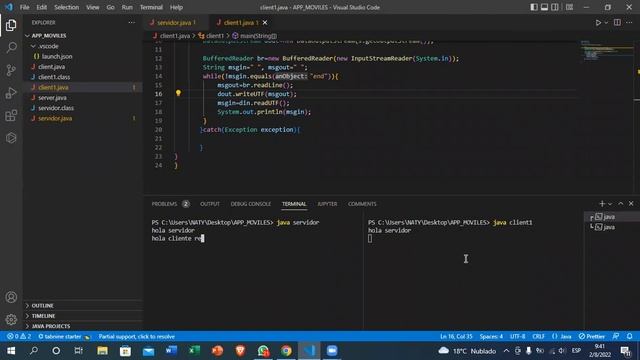
Task: Open the Explorer view in activity bar
Action: pos(11,25)
